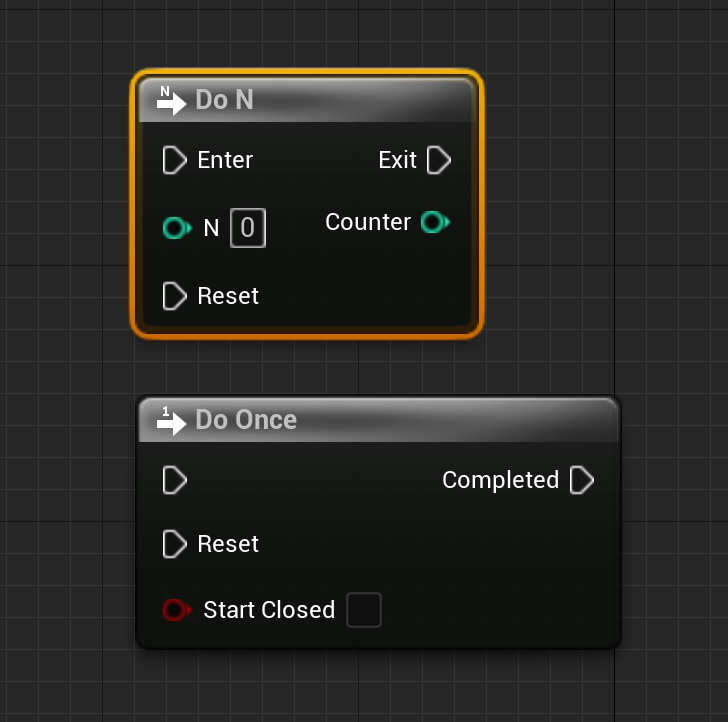The image size is (728, 722).
Task: Click the red Start Closed boolean pin
Action: (177, 610)
